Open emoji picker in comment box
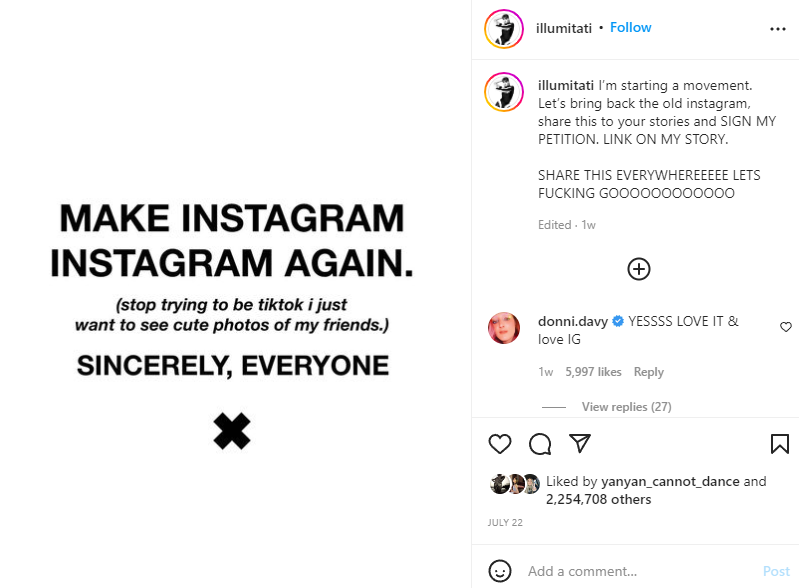This screenshot has width=799, height=588. coord(500,571)
